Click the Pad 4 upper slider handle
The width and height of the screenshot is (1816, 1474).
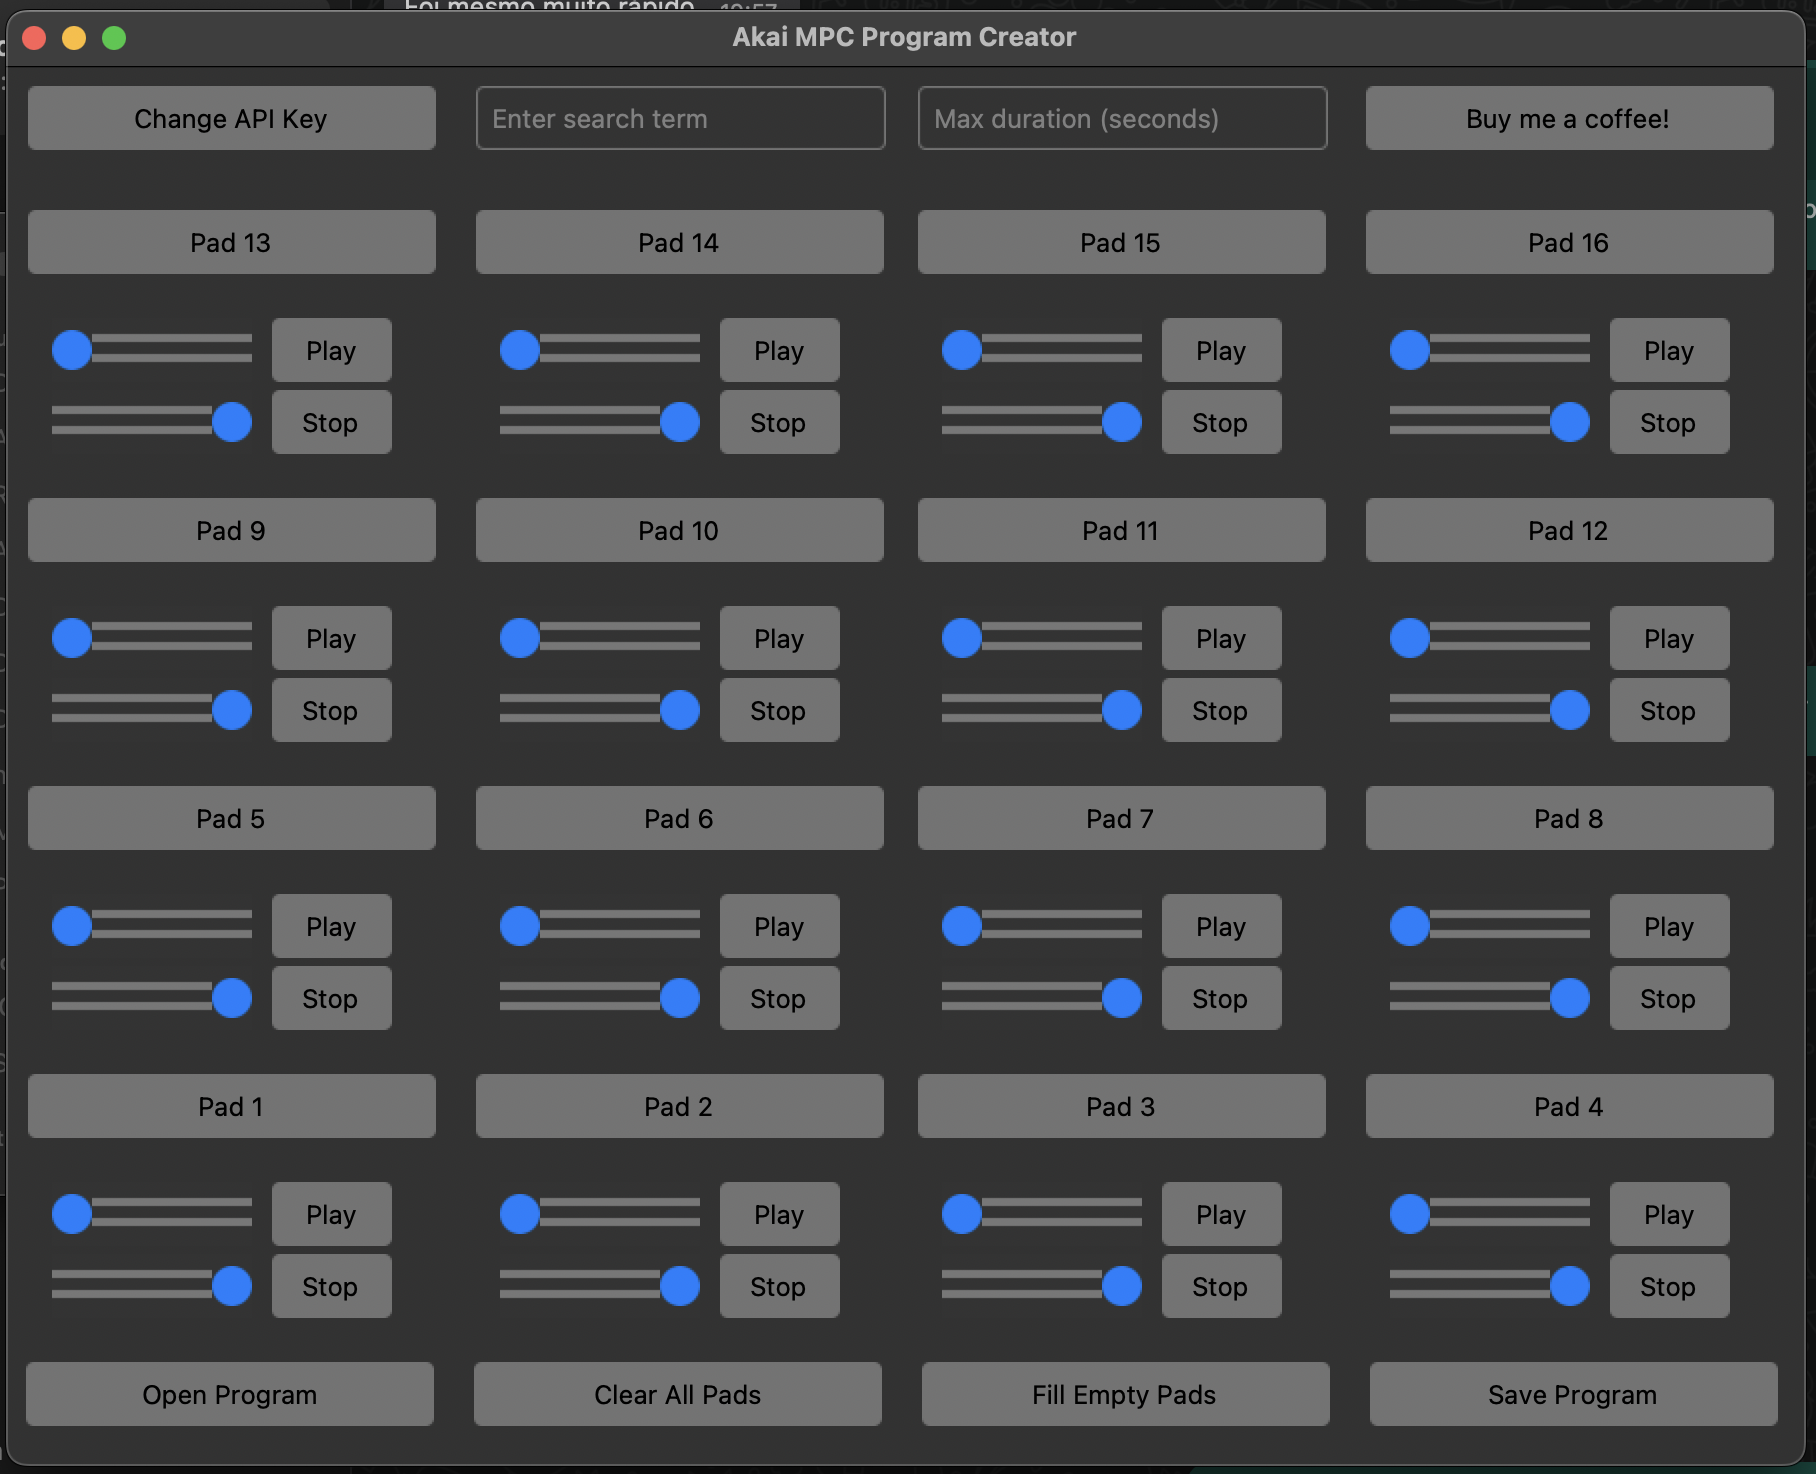click(x=1410, y=1214)
